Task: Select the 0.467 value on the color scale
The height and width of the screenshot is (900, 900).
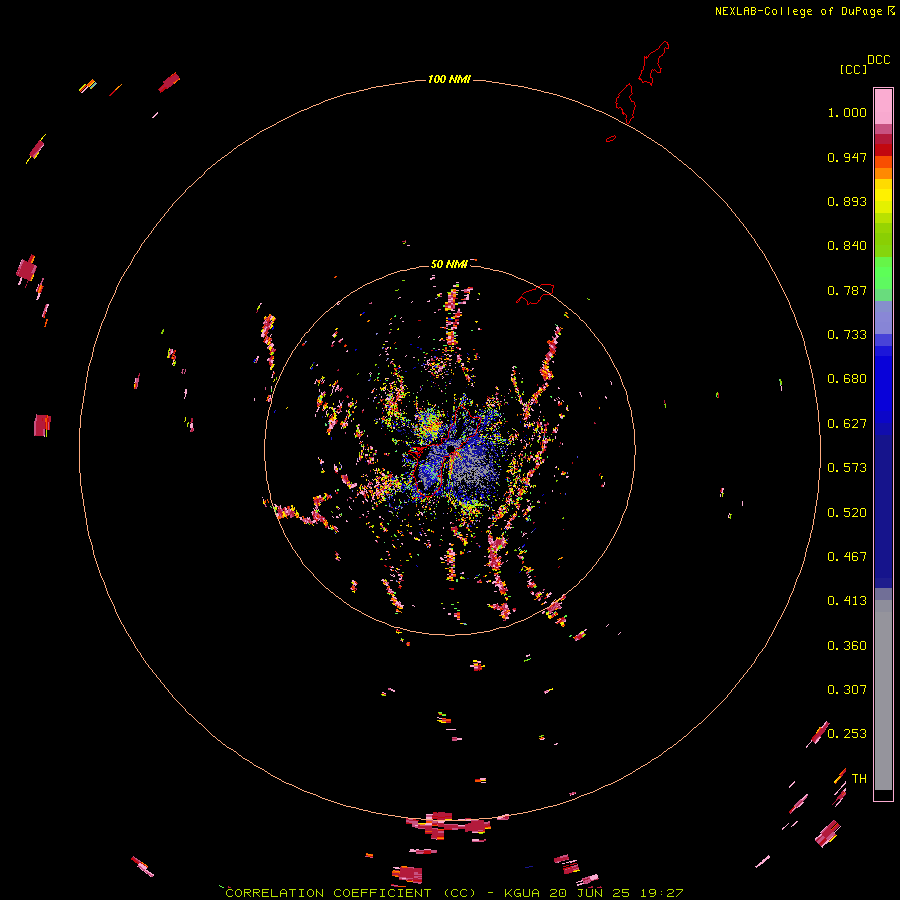Action: 847,557
